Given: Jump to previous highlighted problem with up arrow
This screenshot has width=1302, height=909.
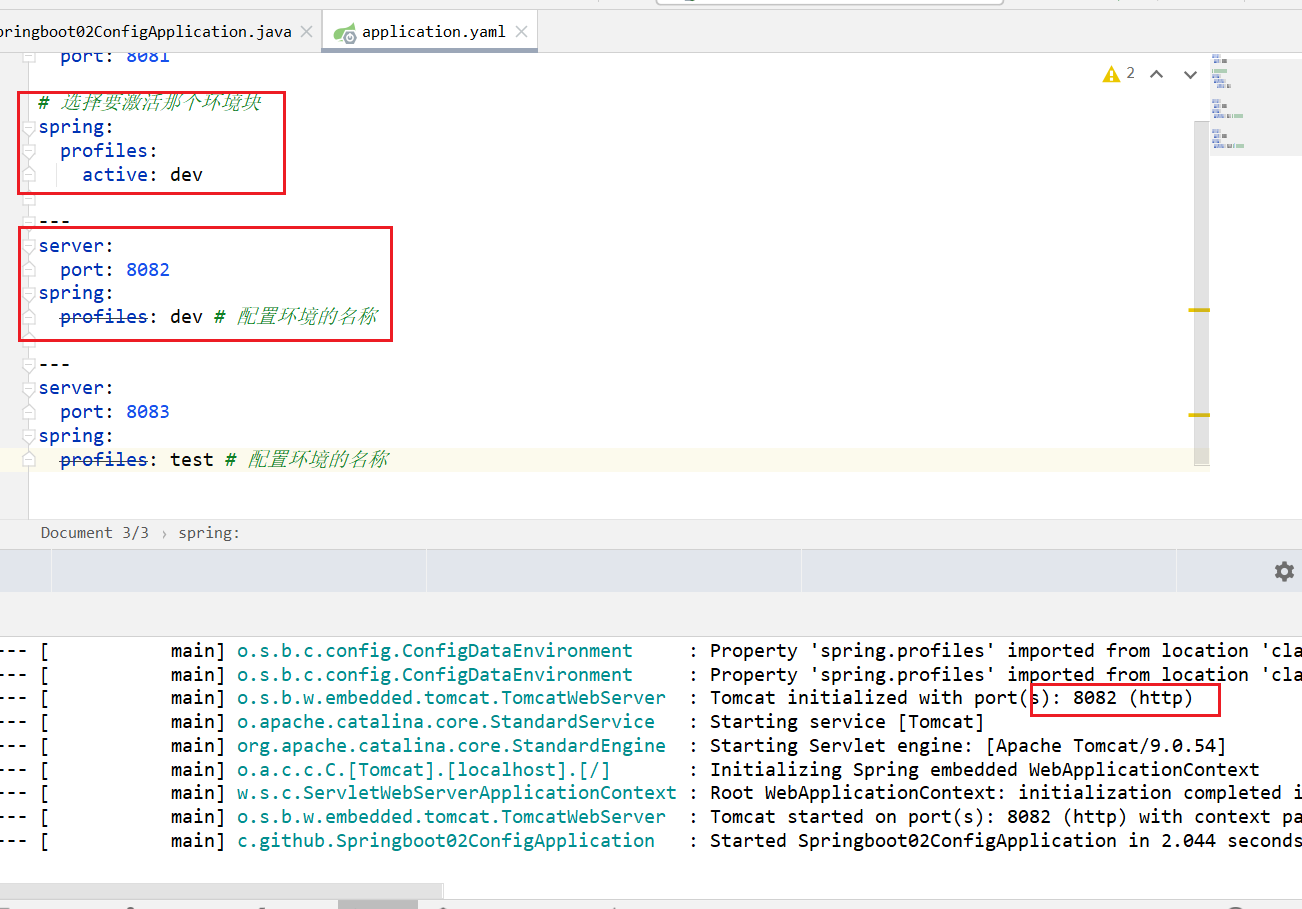Looking at the screenshot, I should pos(1157,74).
